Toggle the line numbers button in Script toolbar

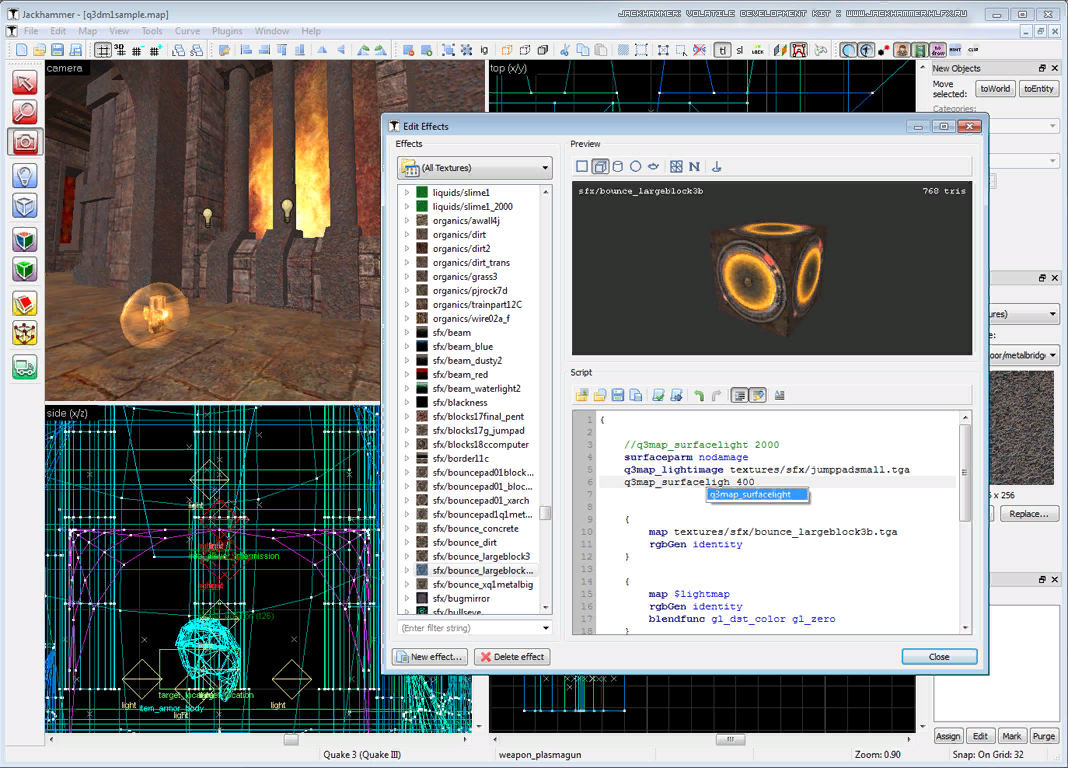coord(739,395)
